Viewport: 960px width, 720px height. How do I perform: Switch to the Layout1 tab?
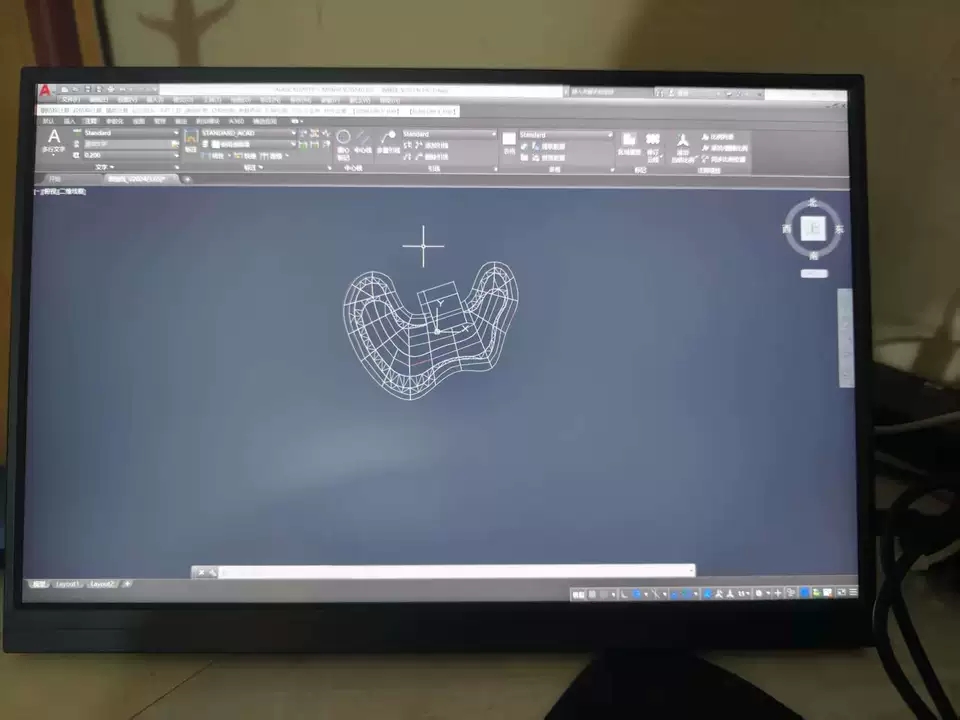(x=67, y=584)
